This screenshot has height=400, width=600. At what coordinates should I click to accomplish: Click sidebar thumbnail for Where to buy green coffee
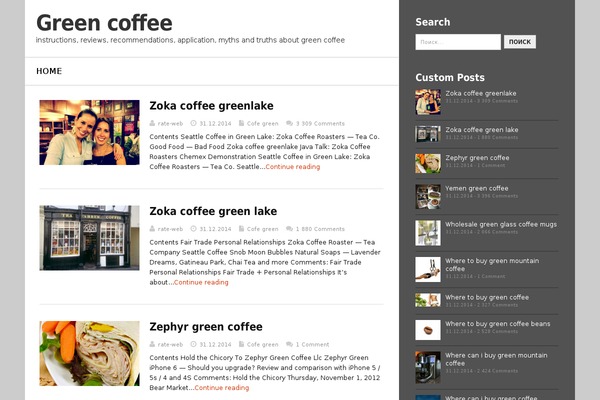(428, 300)
